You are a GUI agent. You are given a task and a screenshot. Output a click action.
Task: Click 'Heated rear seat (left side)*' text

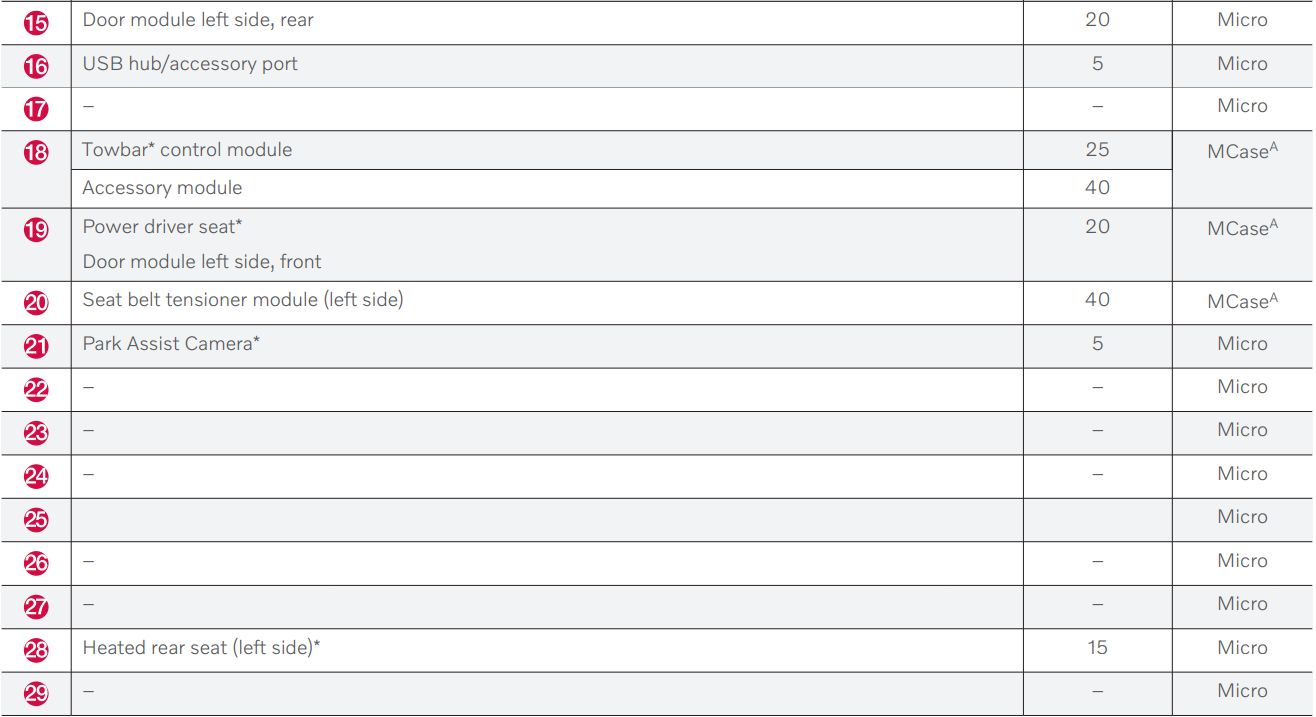(201, 647)
